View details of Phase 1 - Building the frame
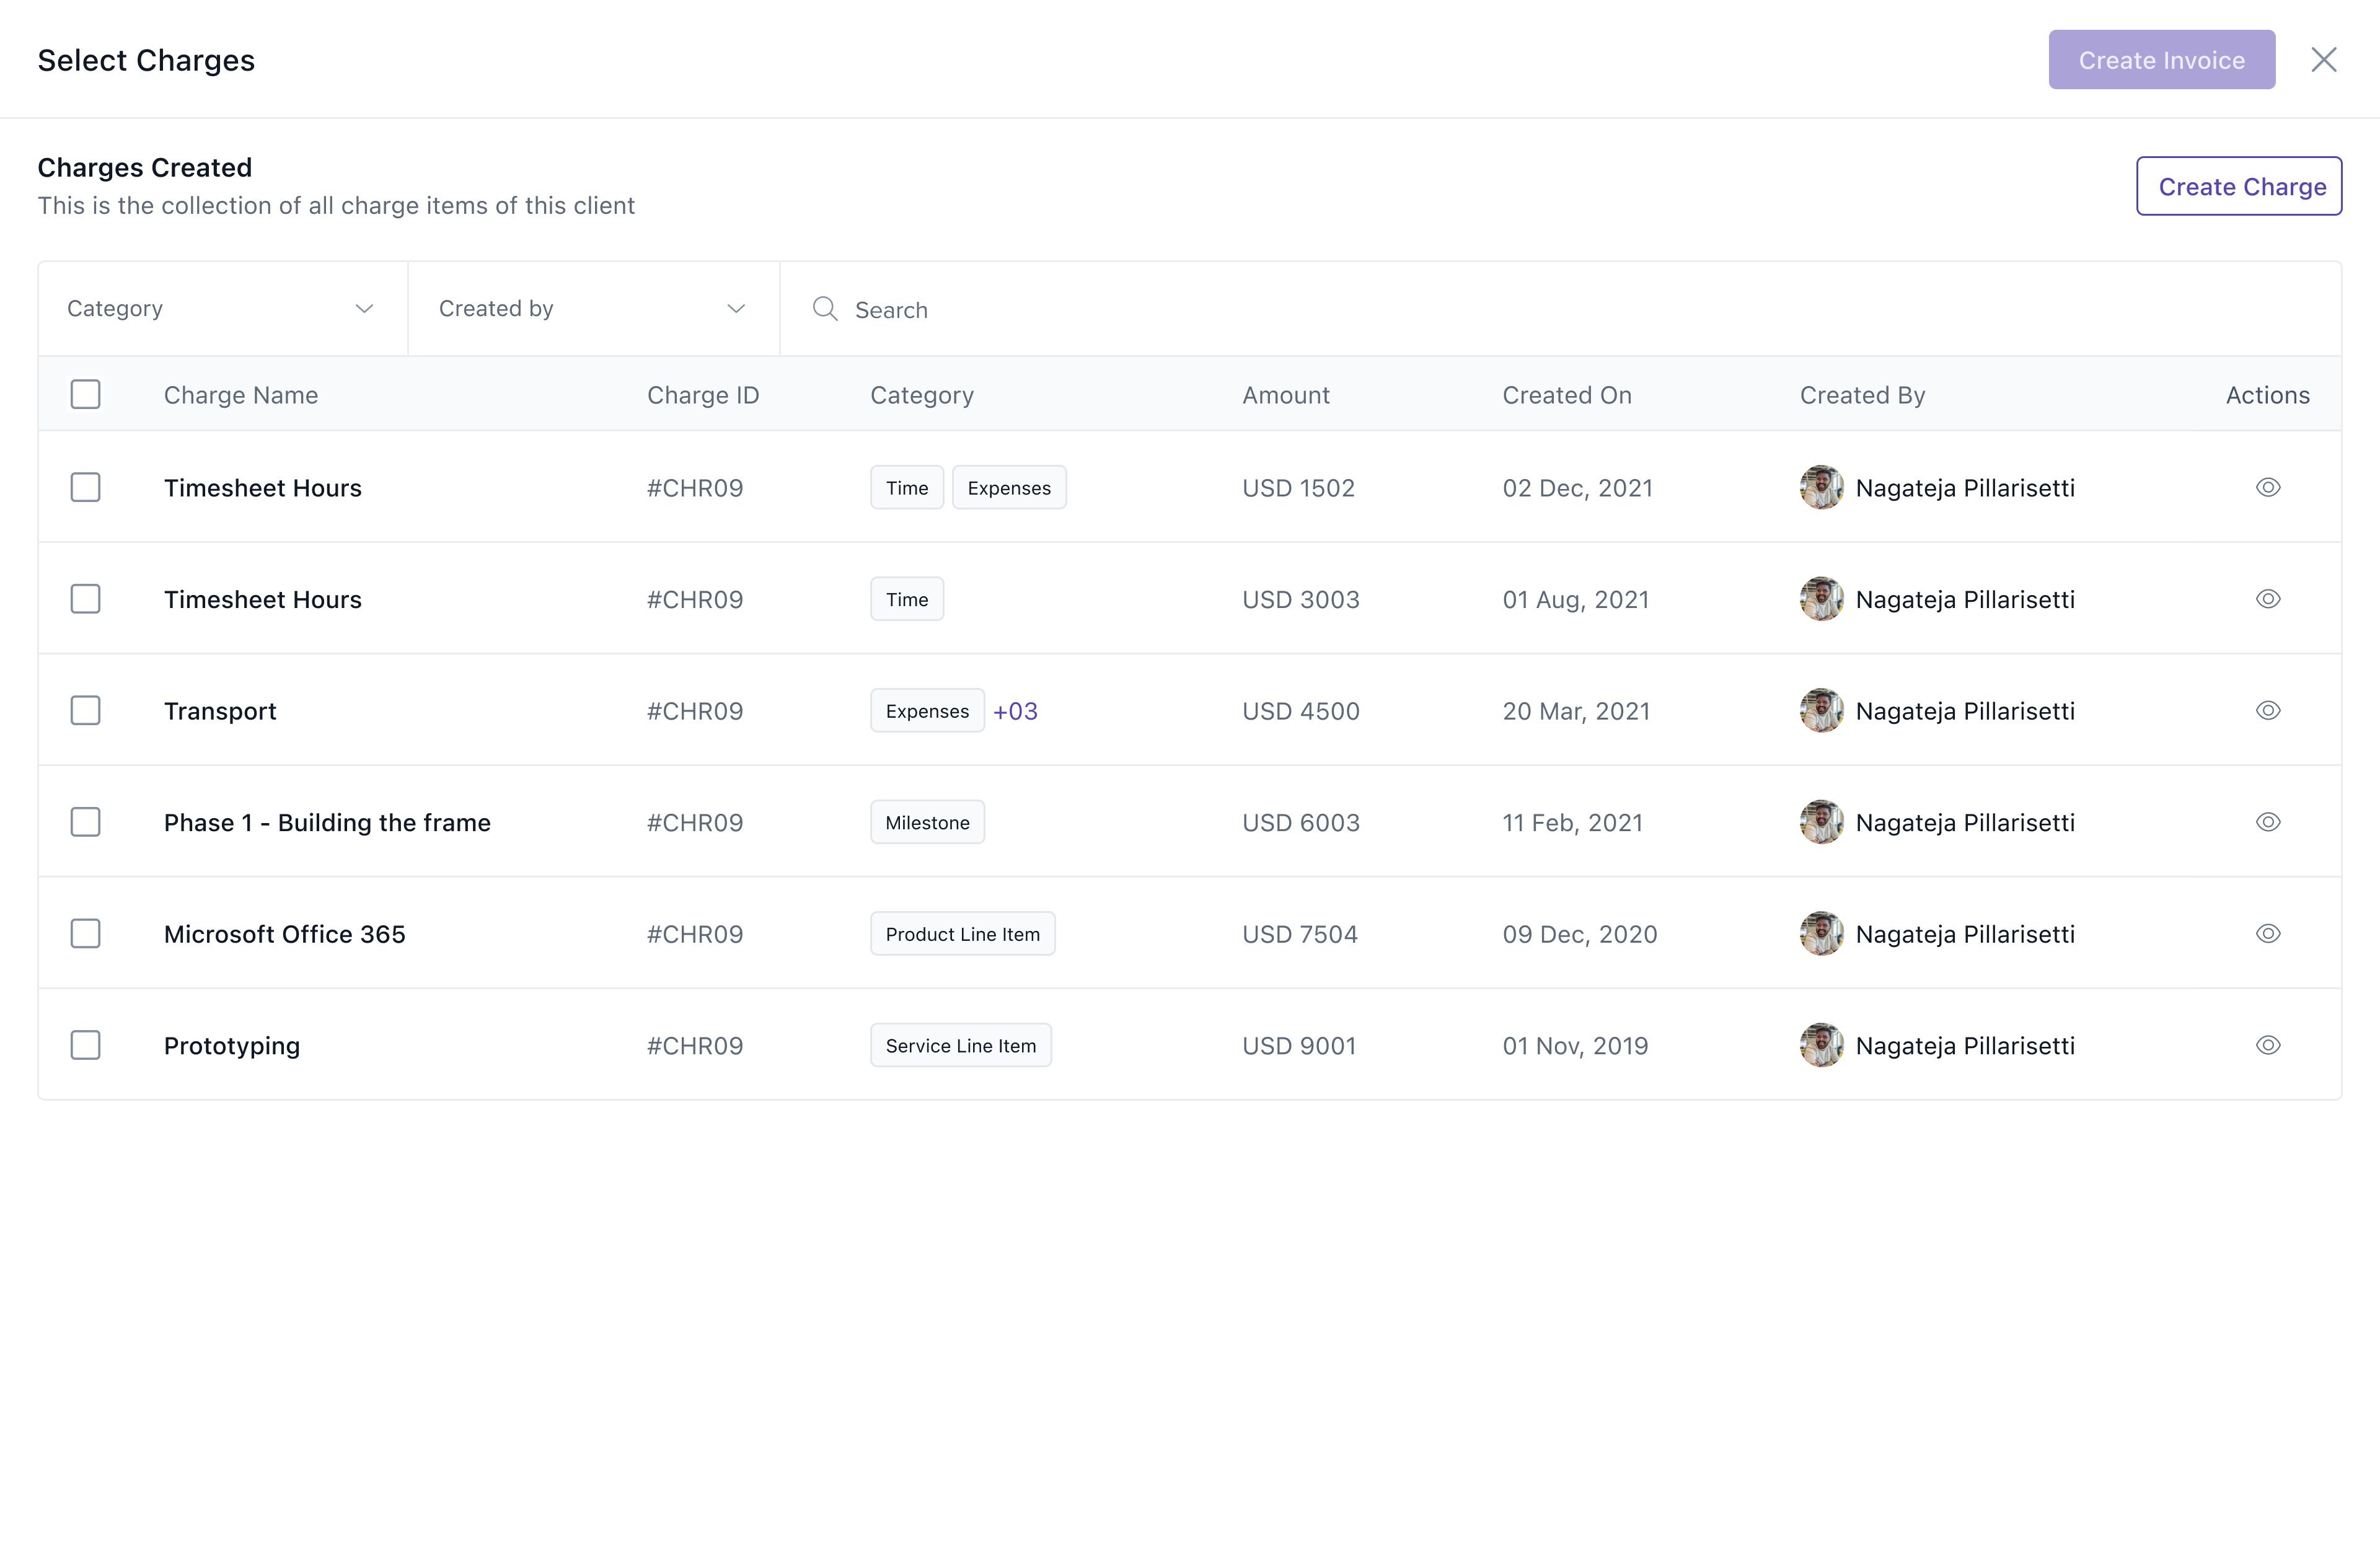The height and width of the screenshot is (1547, 2380). click(x=2267, y=822)
